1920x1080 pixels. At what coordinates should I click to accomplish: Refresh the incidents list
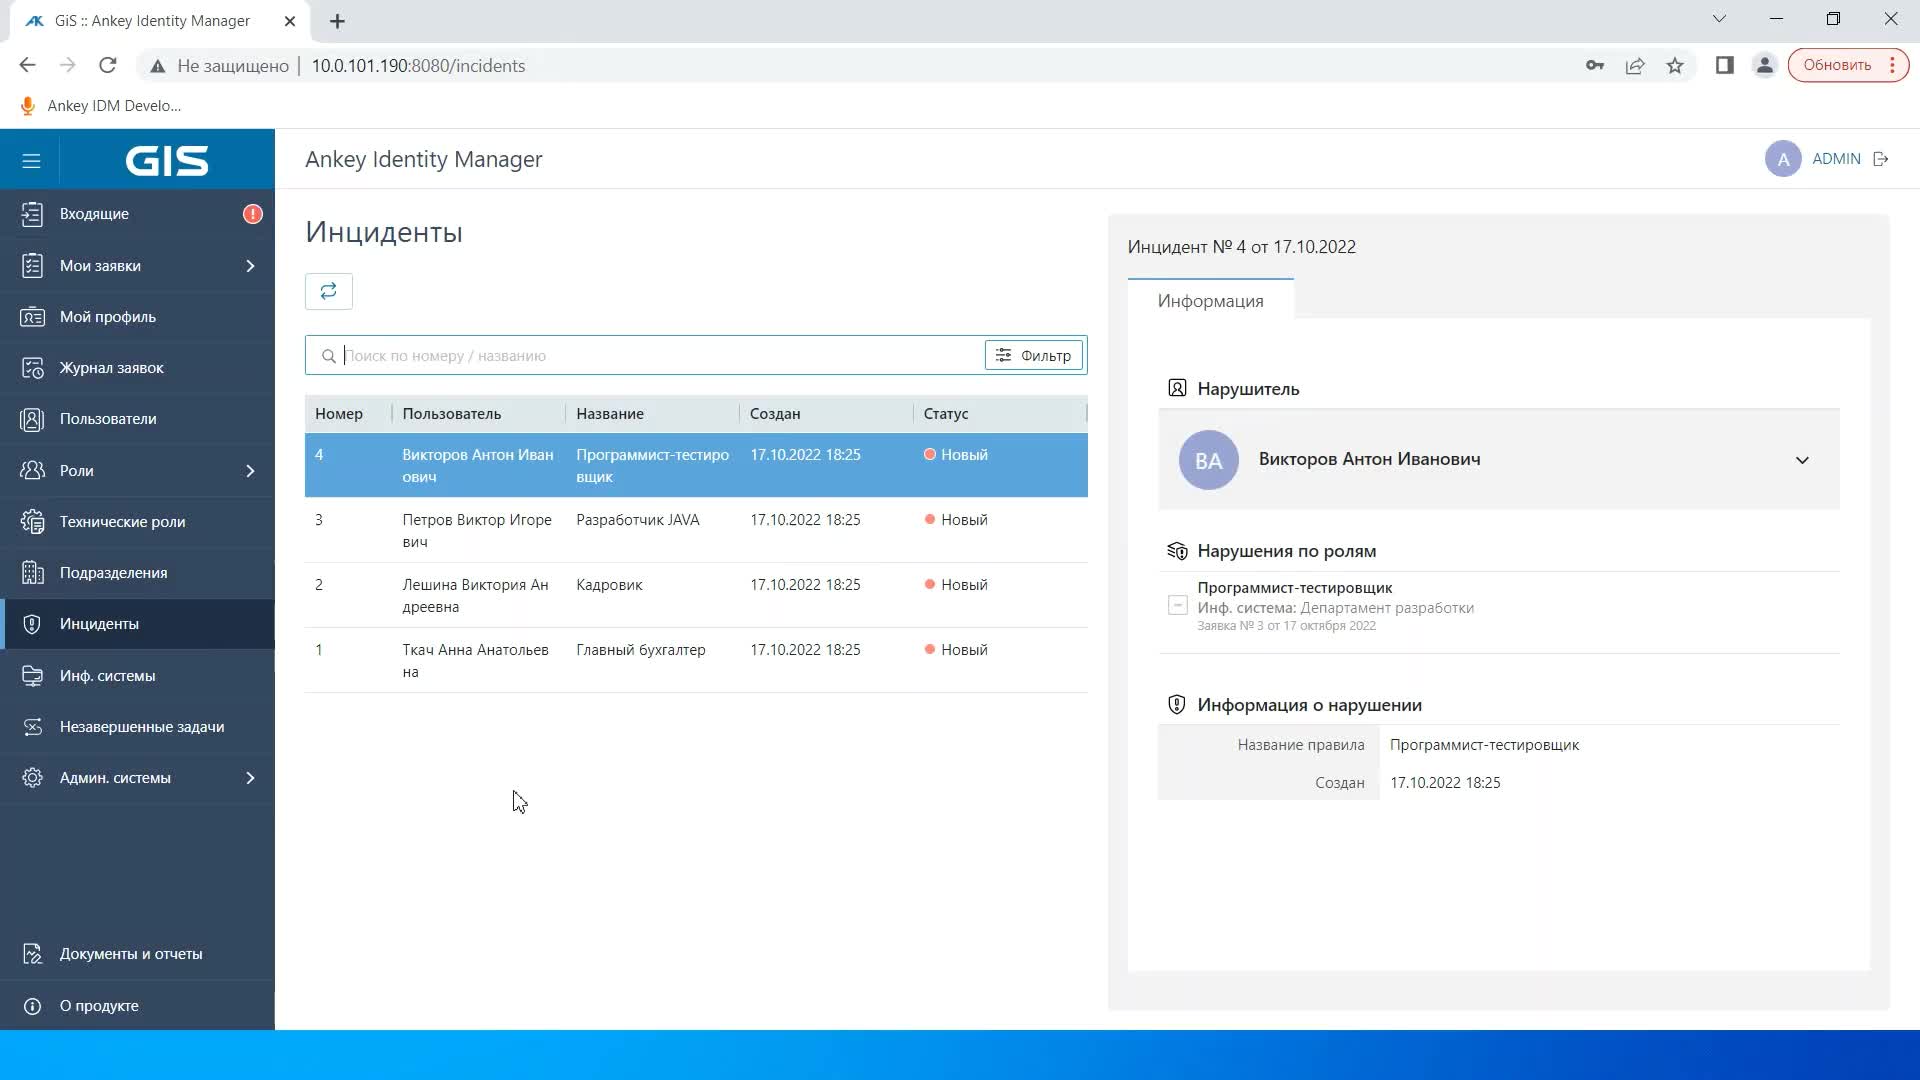[328, 291]
